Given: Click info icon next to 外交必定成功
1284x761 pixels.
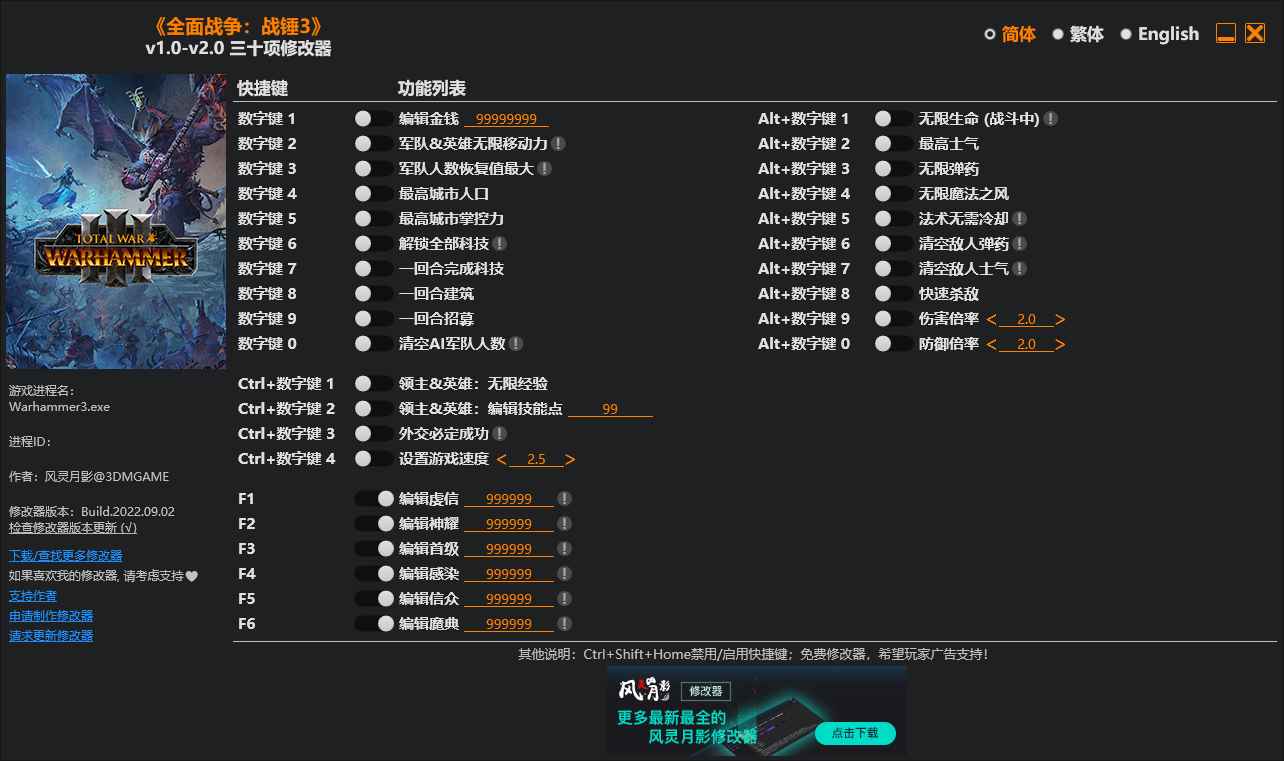Looking at the screenshot, I should click(x=499, y=434).
